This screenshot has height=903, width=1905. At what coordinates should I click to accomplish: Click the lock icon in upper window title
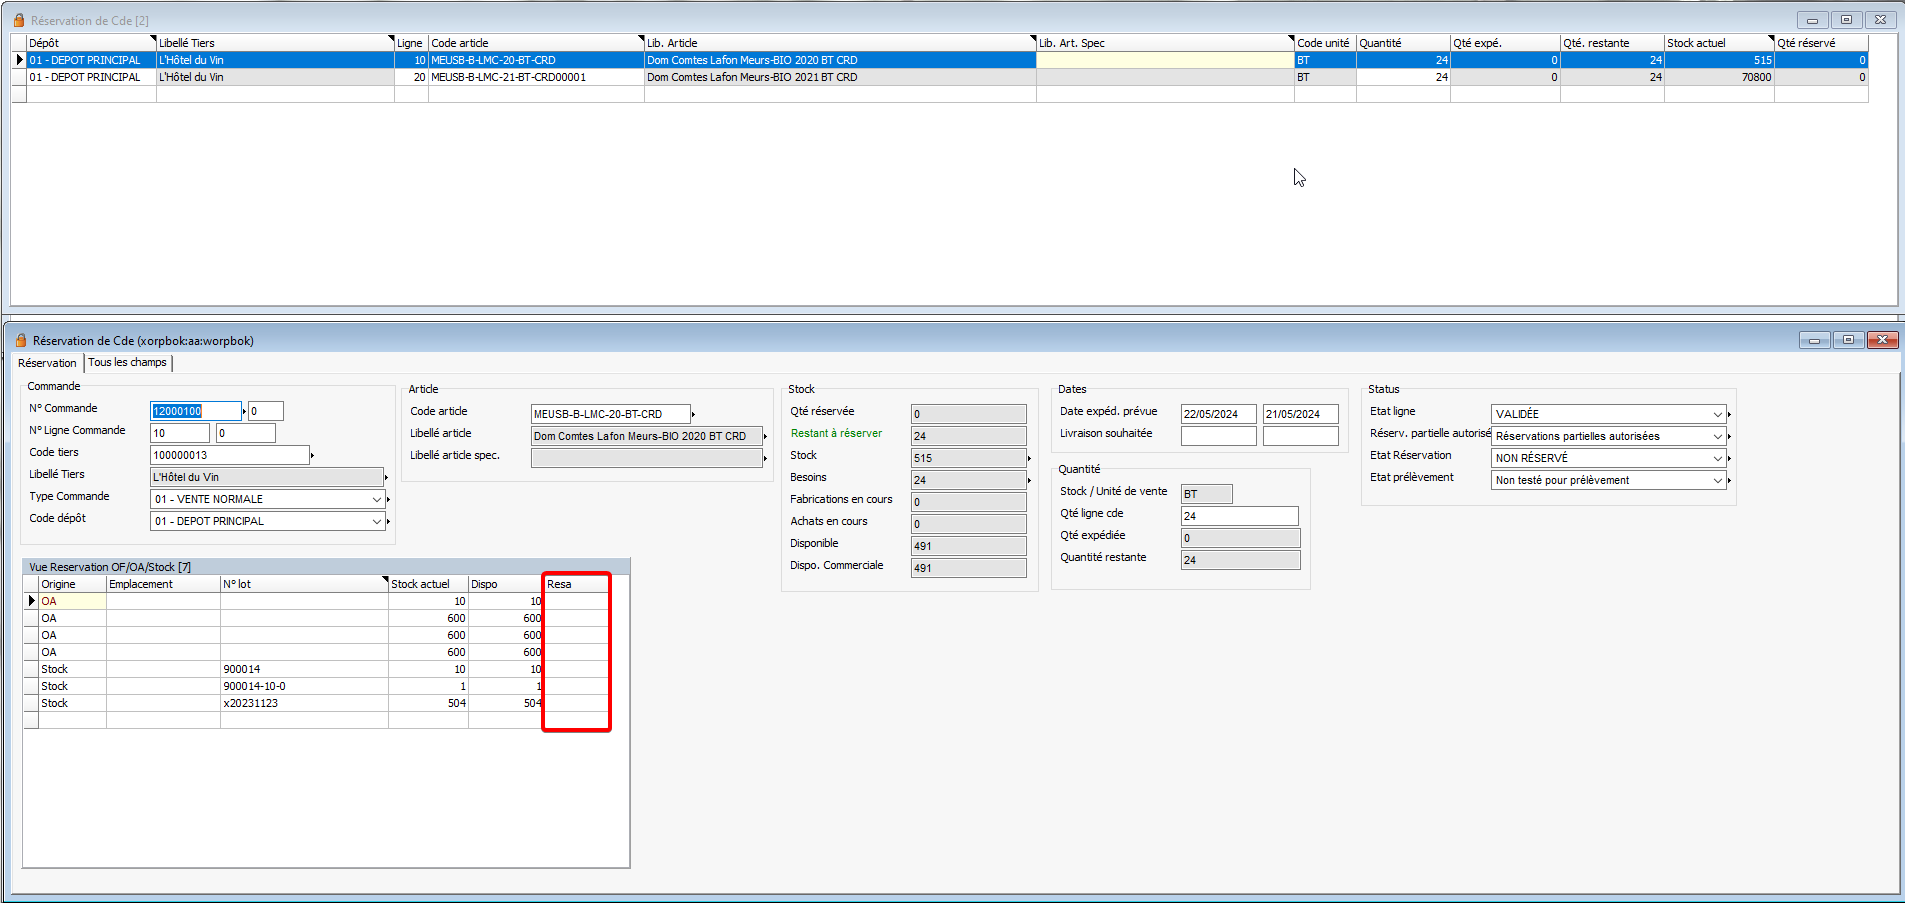[x=19, y=20]
